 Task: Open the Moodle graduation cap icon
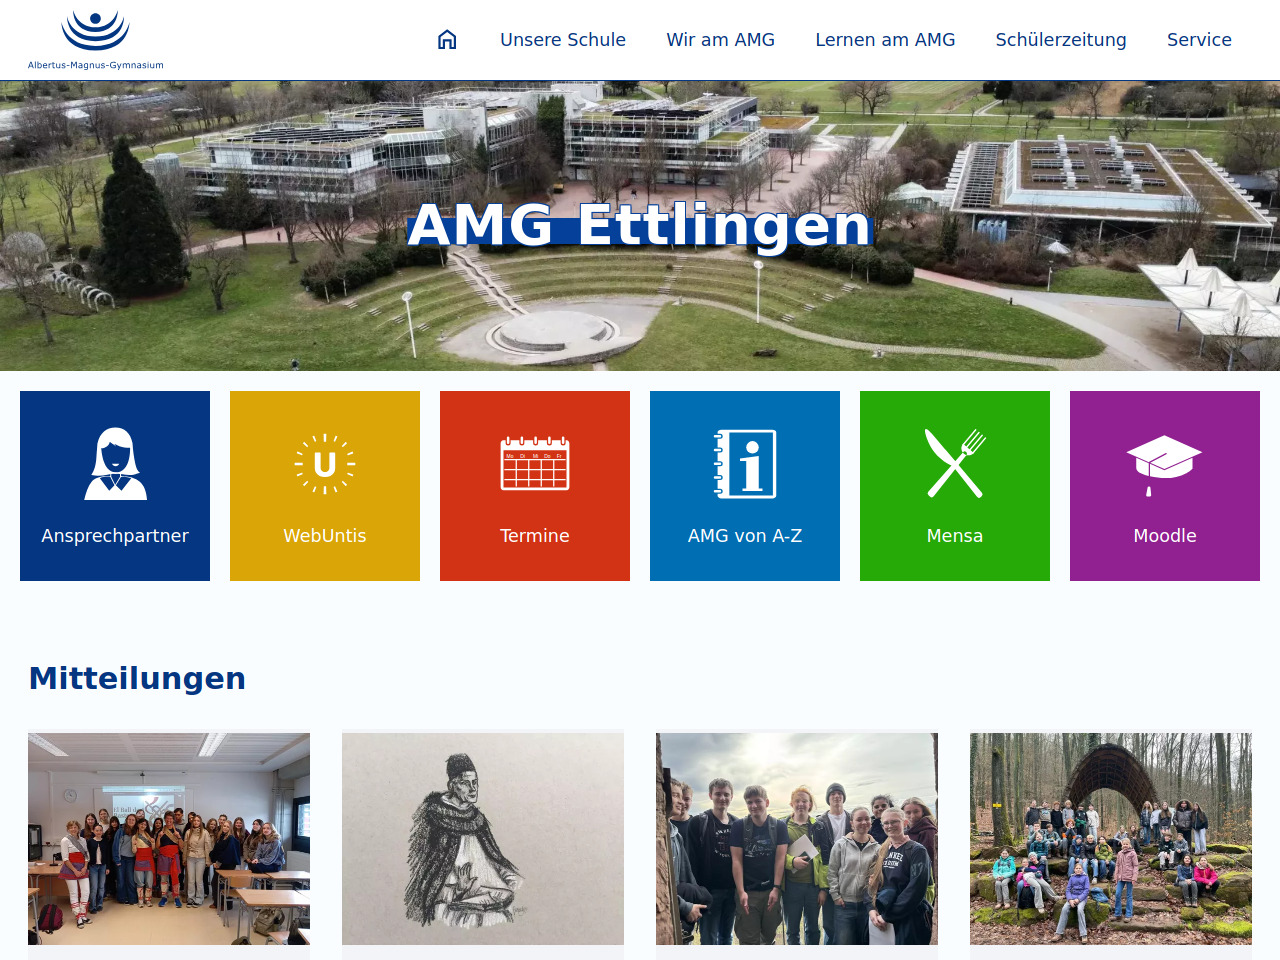(1164, 464)
